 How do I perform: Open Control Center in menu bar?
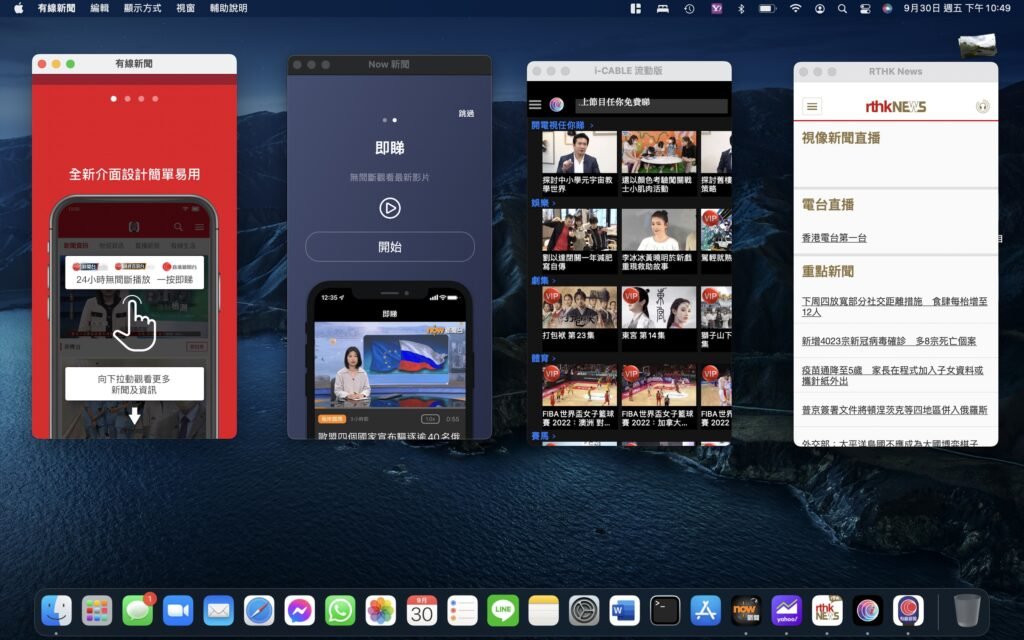(x=865, y=8)
